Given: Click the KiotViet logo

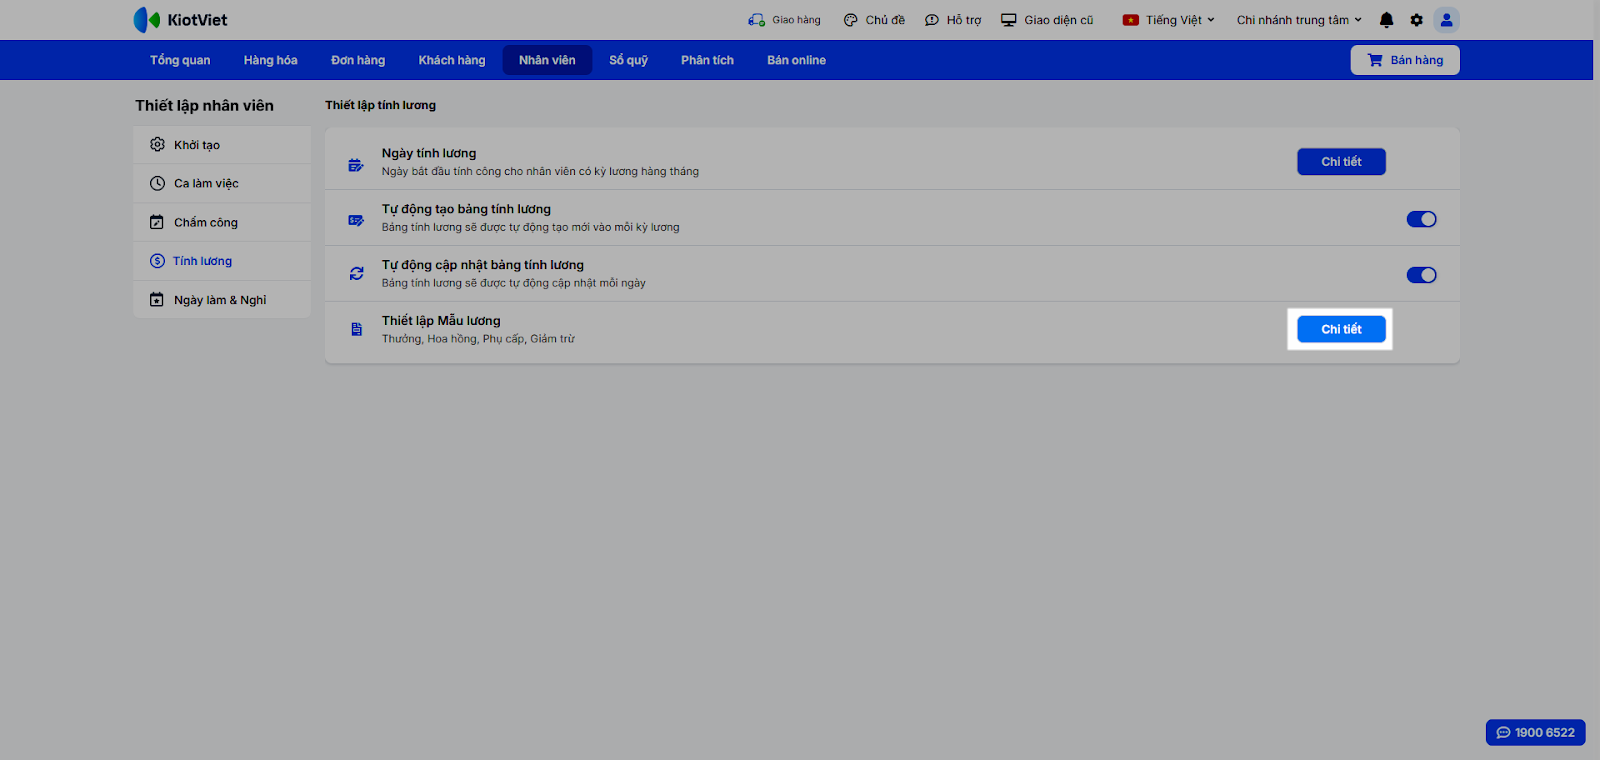Looking at the screenshot, I should point(180,20).
